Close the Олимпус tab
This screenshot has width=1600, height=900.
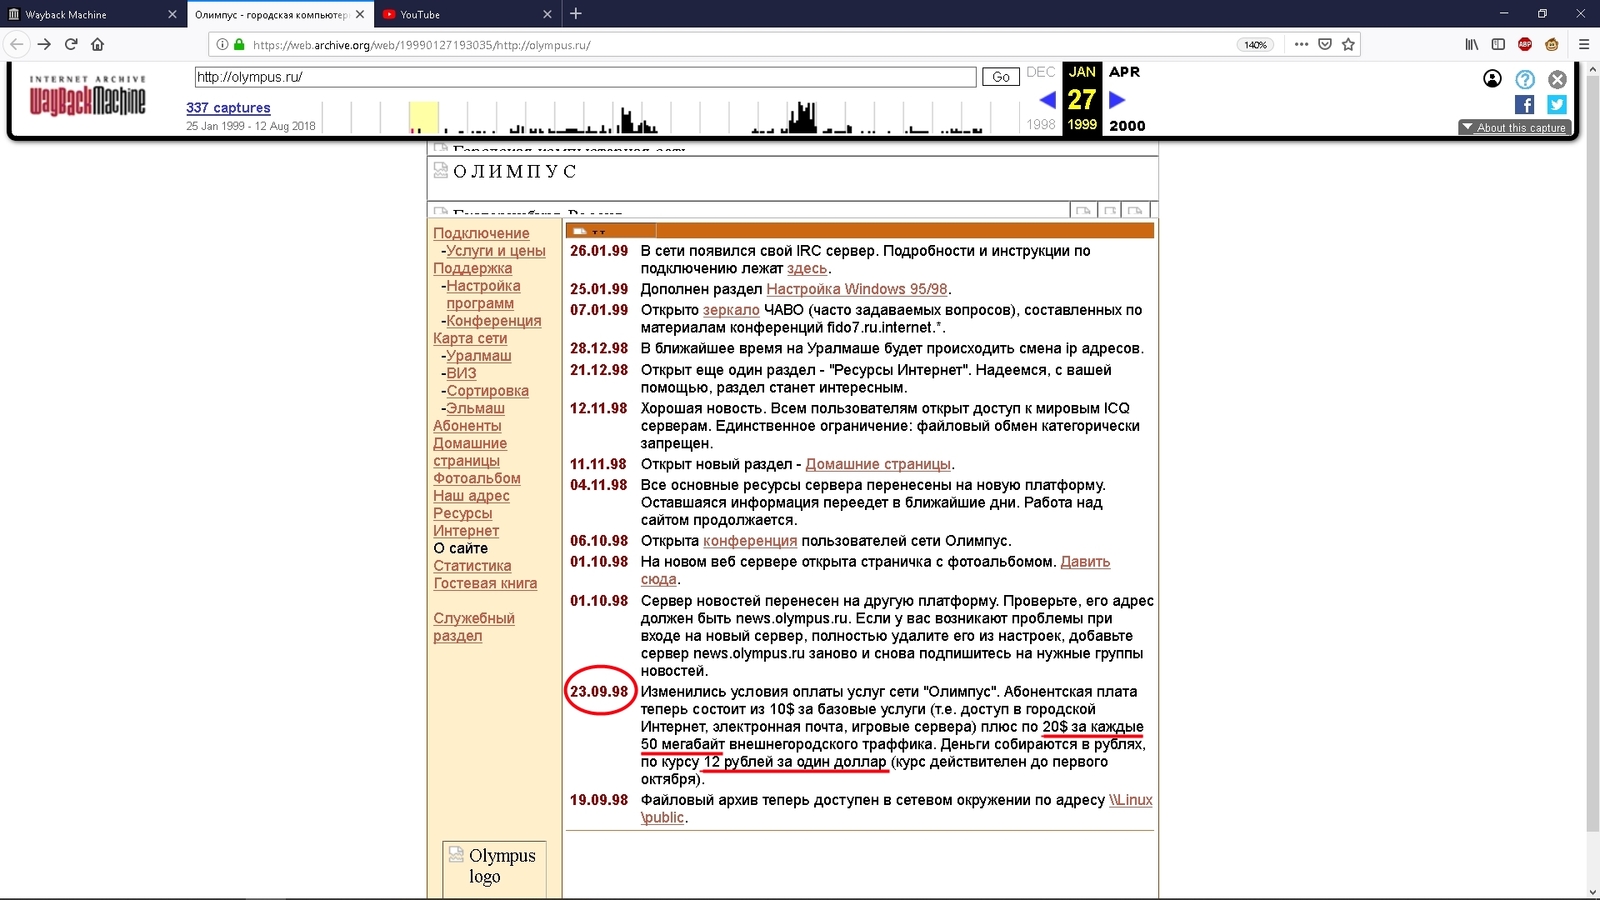pos(360,14)
